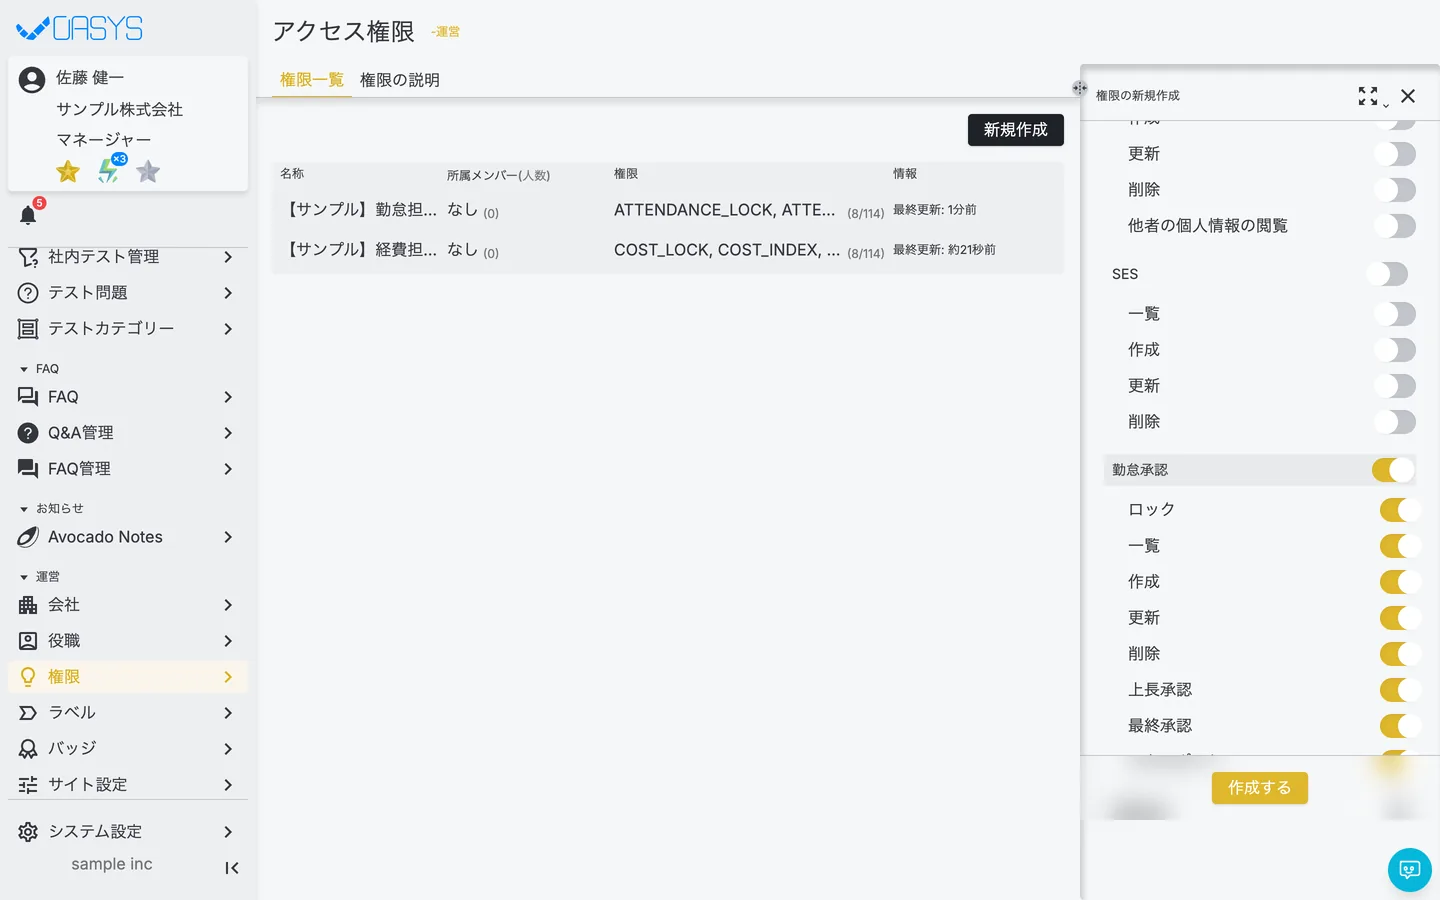
Task: Switch to the 権限一覧 tab
Action: (312, 80)
